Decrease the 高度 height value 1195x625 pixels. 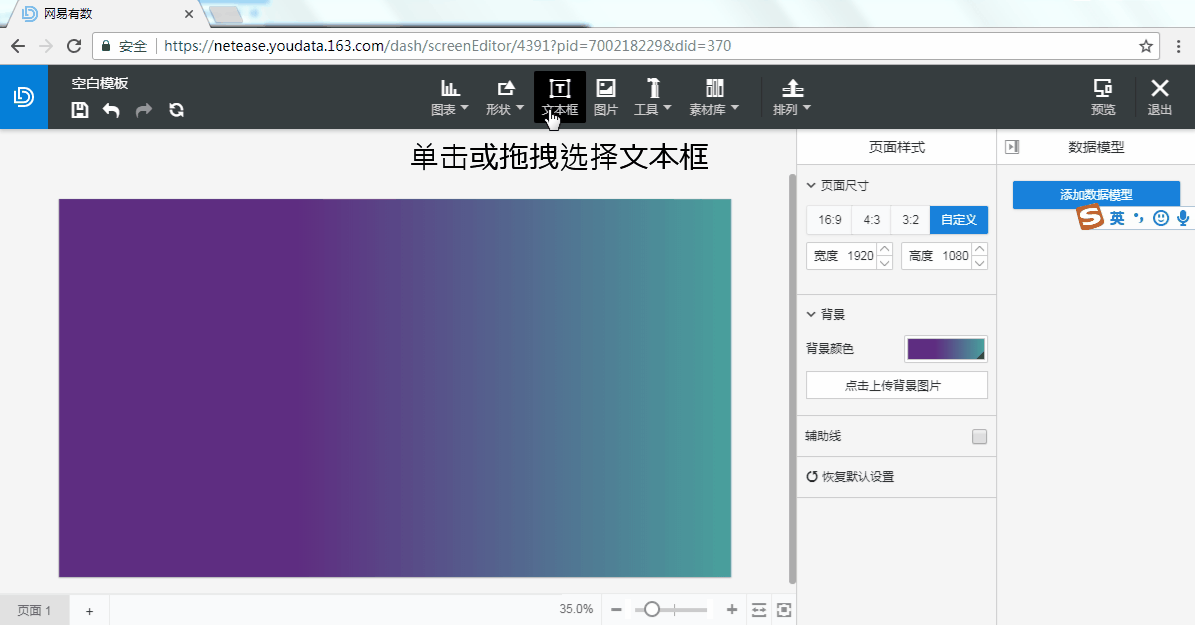(x=980, y=263)
